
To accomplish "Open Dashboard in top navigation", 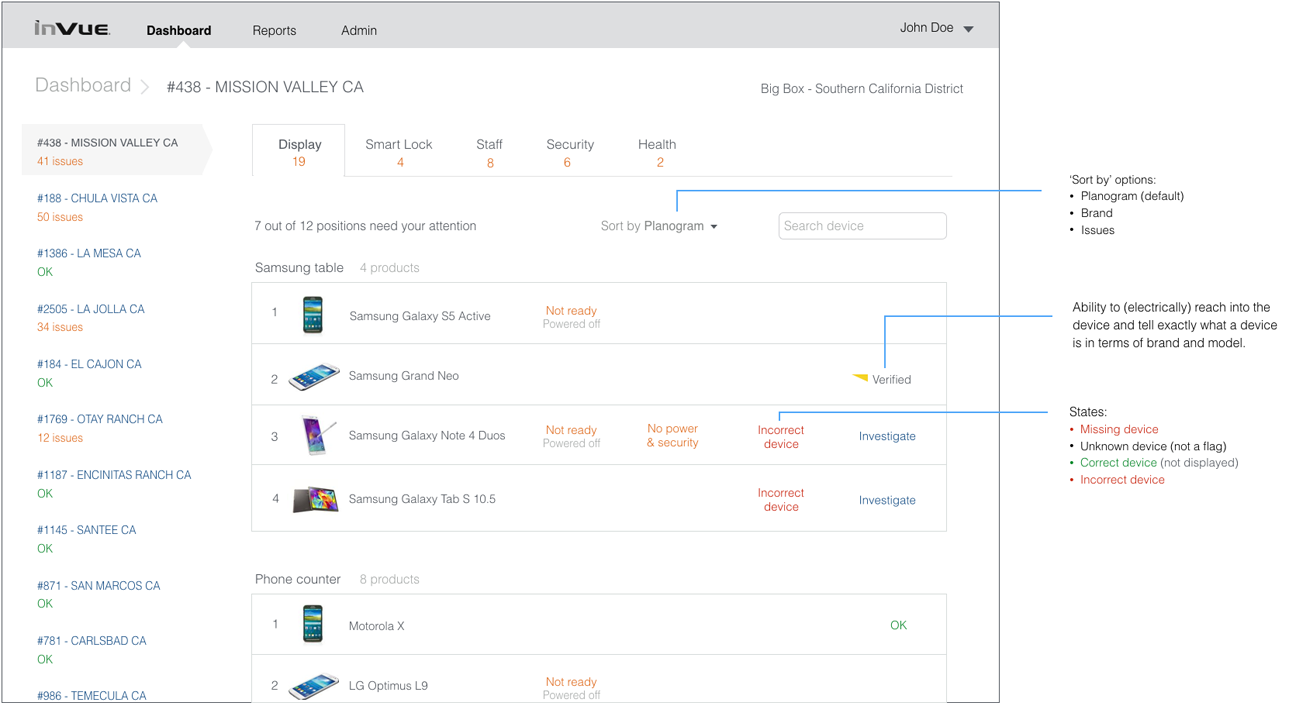I will [x=179, y=30].
